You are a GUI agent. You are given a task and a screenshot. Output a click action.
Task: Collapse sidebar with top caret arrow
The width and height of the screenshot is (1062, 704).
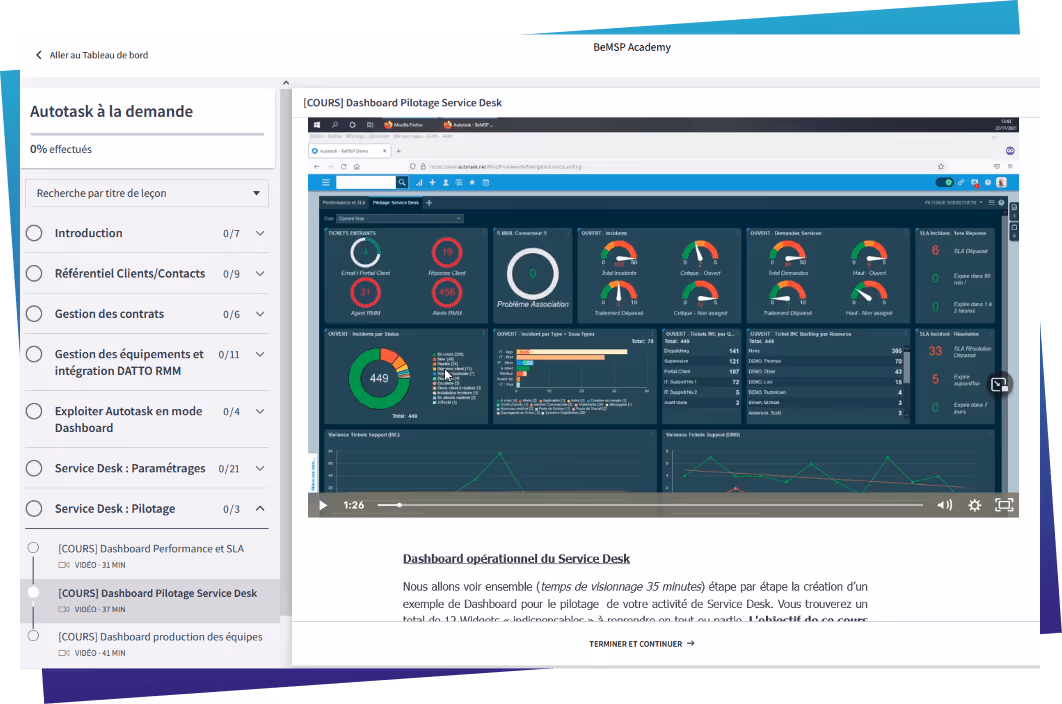tap(286, 83)
